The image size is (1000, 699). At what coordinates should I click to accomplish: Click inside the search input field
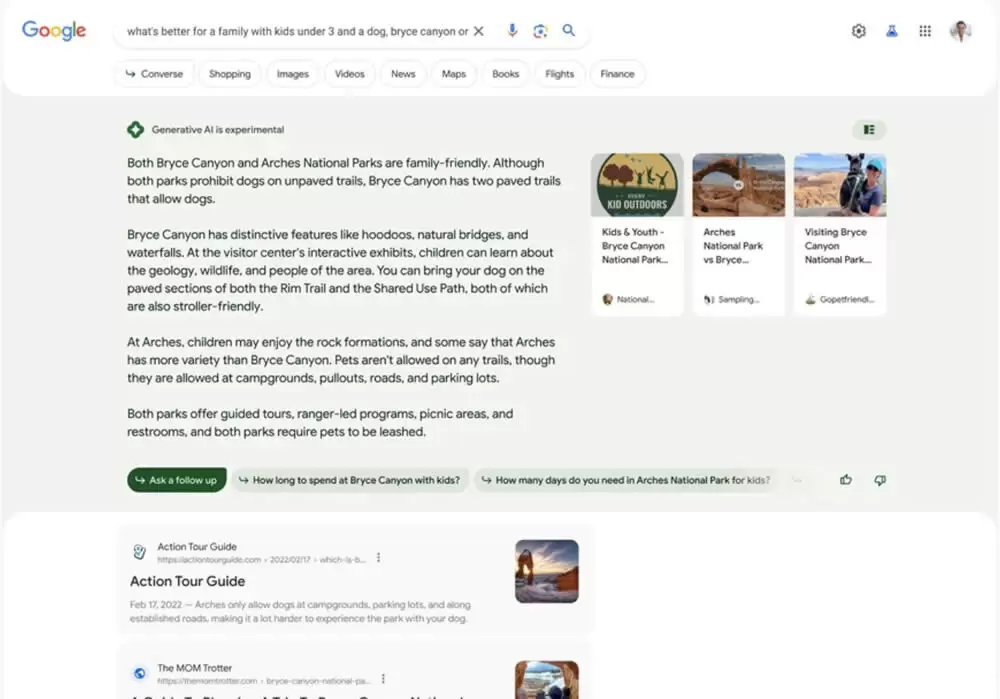pos(300,31)
